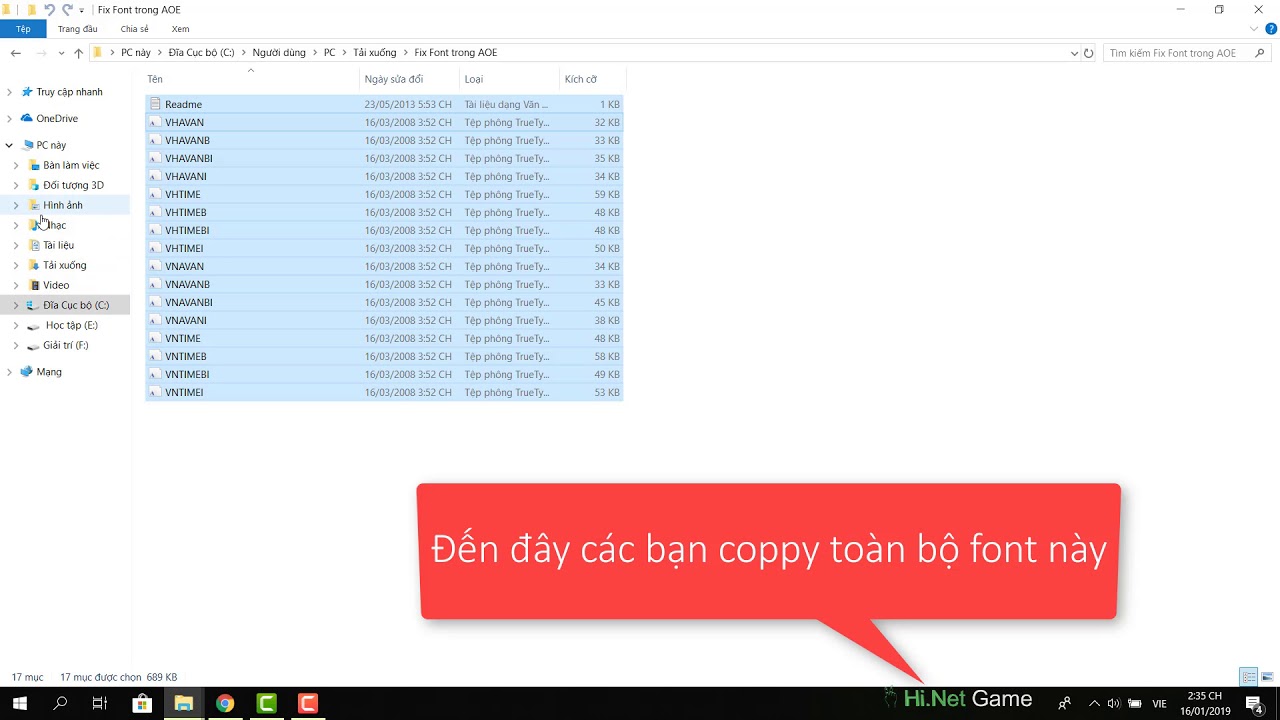Open the Xem ribbon tab
The width and height of the screenshot is (1280, 720).
coord(180,29)
